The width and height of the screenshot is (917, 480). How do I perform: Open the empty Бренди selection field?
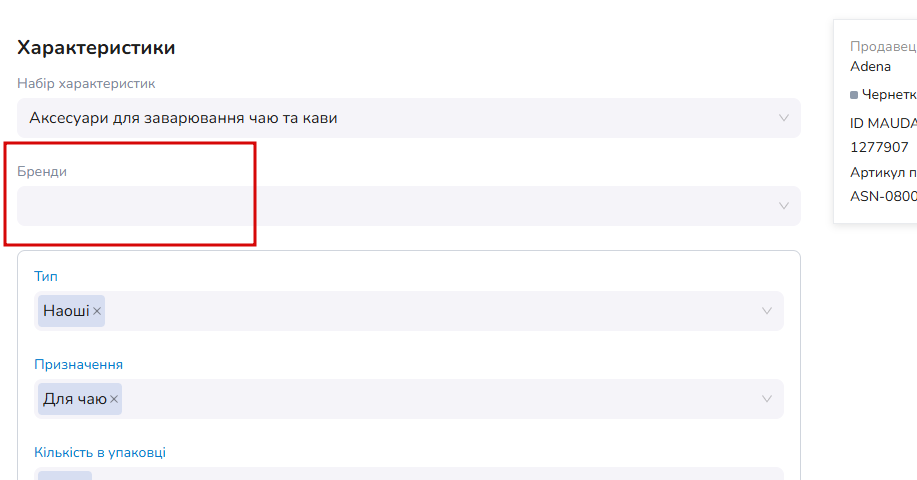[x=409, y=206]
